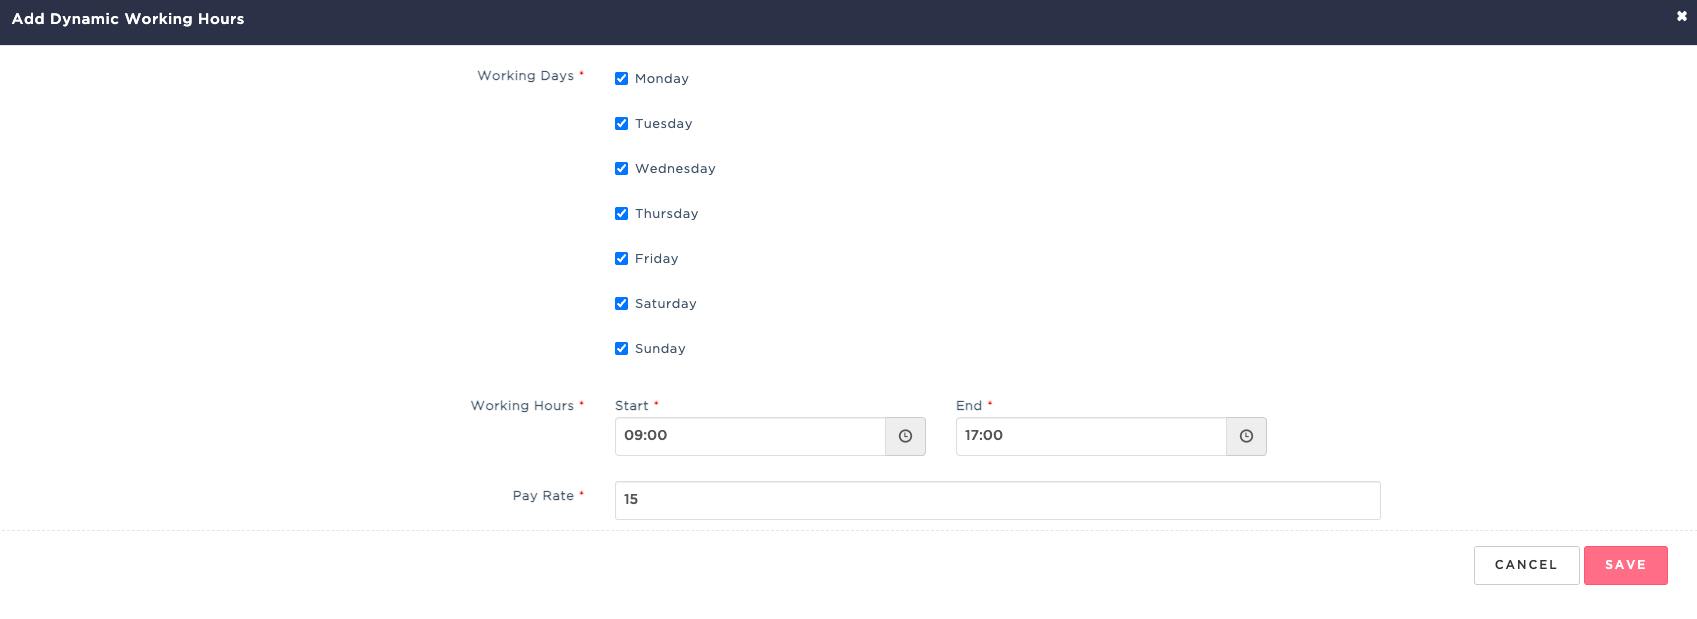The width and height of the screenshot is (1697, 619).
Task: Toggle the Thursday checkbox
Action: 621,213
